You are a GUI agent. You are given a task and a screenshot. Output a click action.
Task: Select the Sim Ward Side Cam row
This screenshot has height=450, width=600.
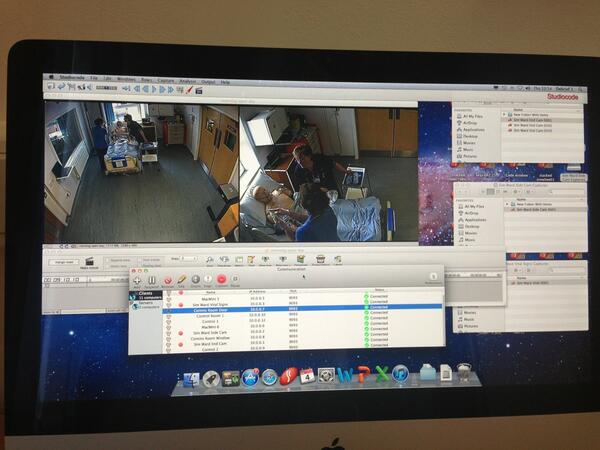302,333
